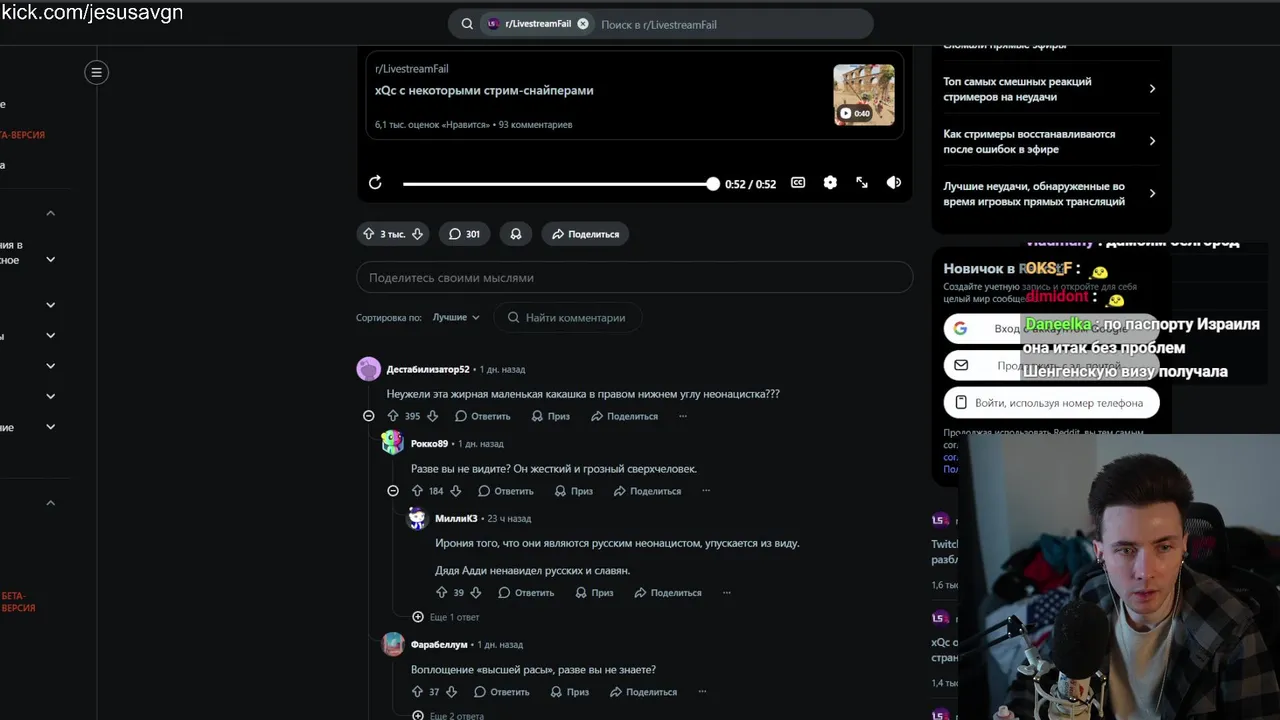Click the email sign-in envelope icon
Viewport: 1280px width, 720px height.
point(961,366)
